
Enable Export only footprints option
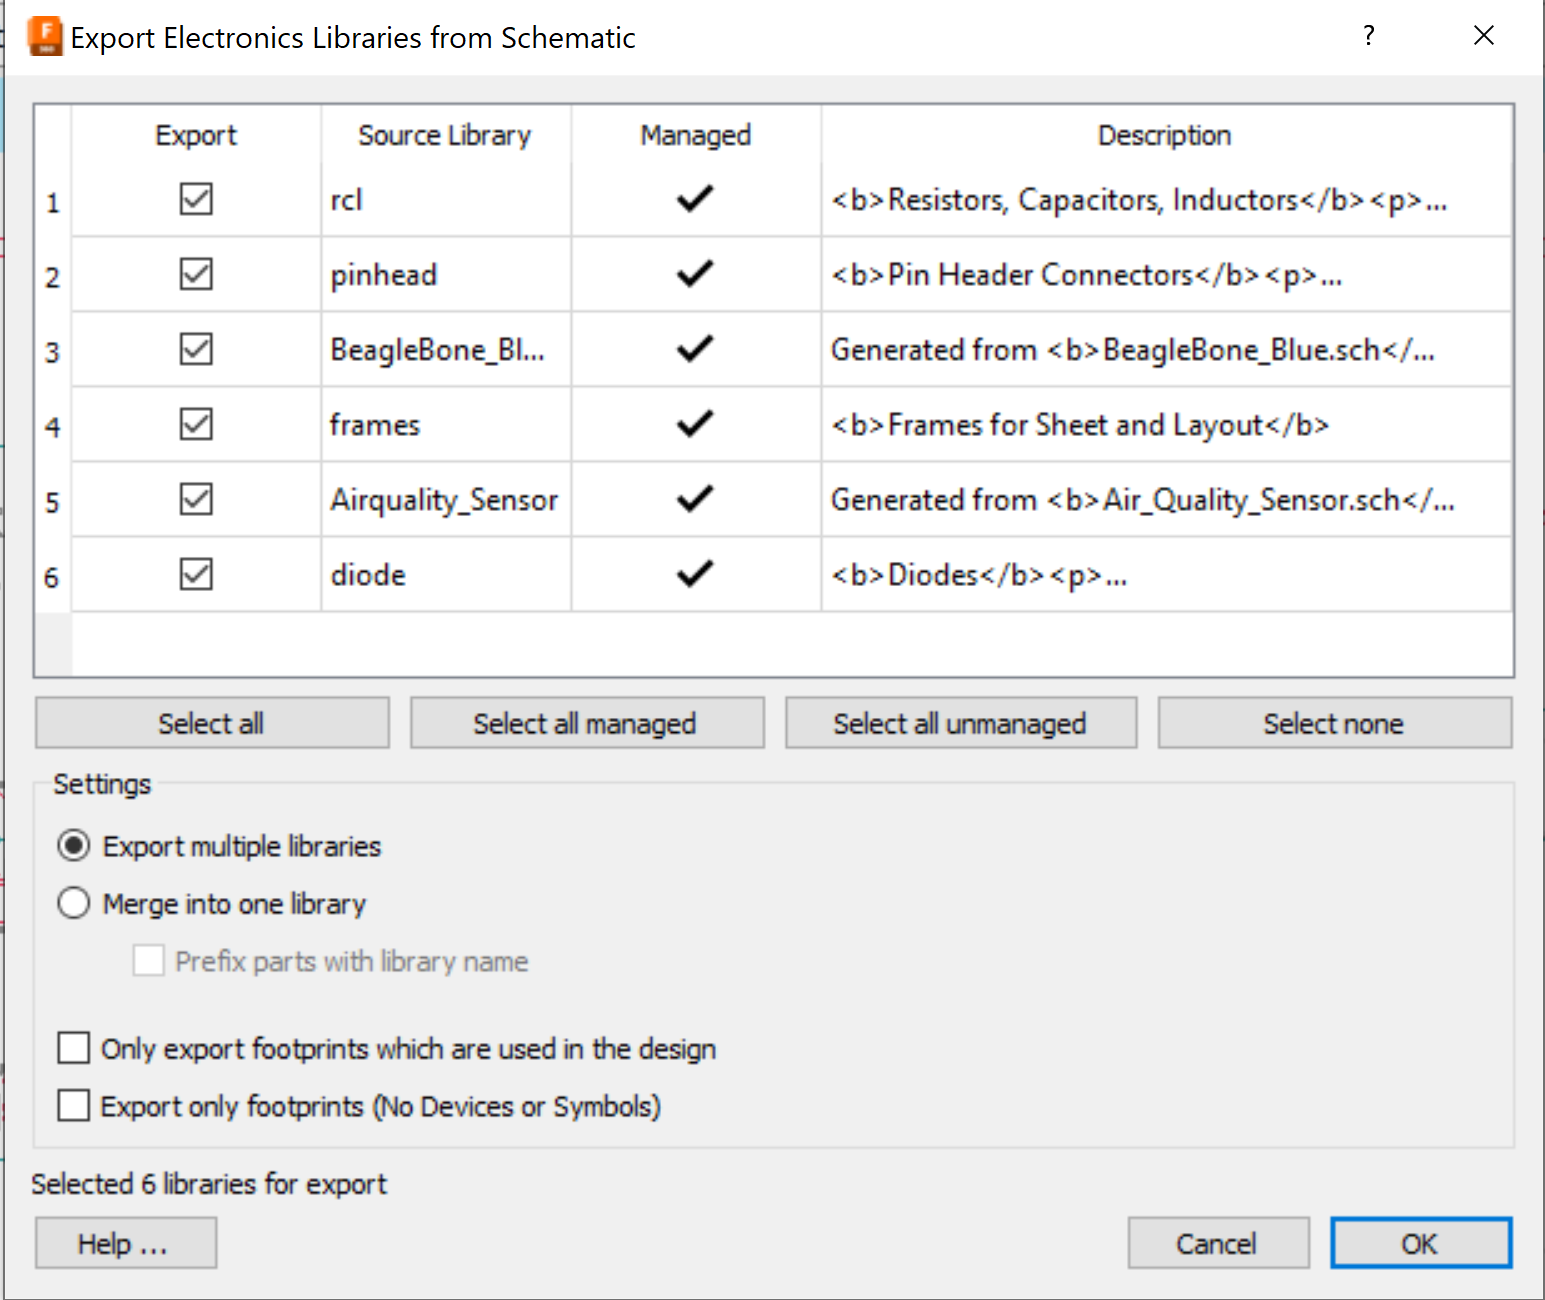click(73, 1106)
